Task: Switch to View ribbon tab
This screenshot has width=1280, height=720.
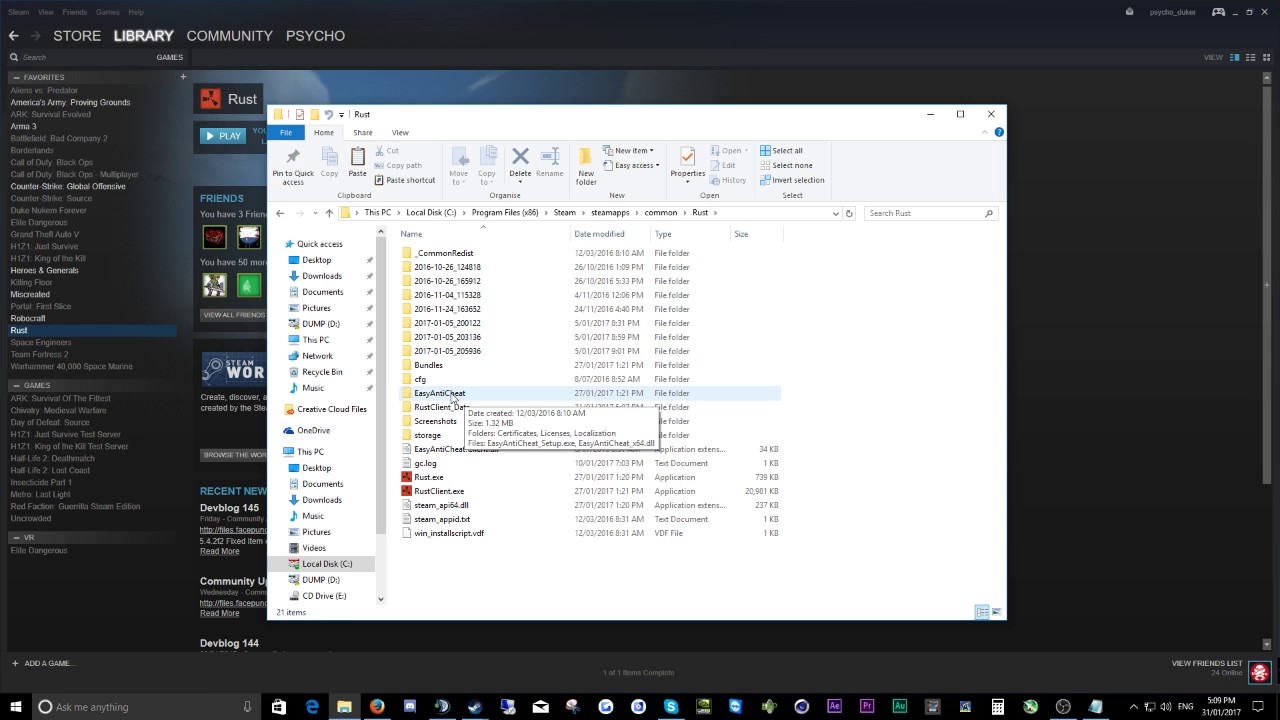Action: click(400, 132)
